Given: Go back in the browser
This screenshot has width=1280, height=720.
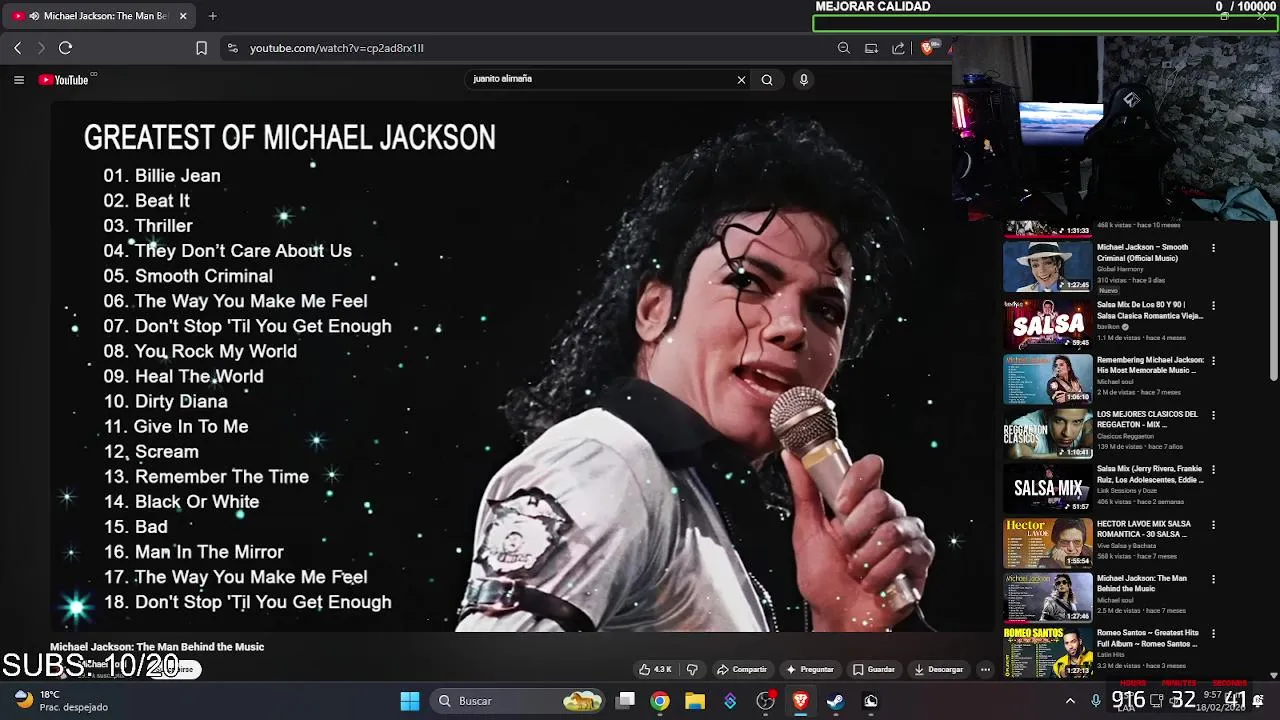Looking at the screenshot, I should point(17,48).
